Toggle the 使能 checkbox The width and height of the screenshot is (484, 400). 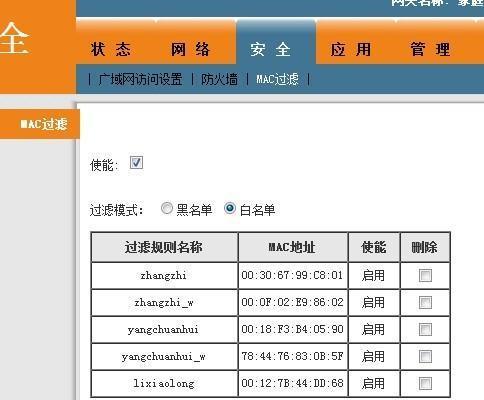pos(136,163)
